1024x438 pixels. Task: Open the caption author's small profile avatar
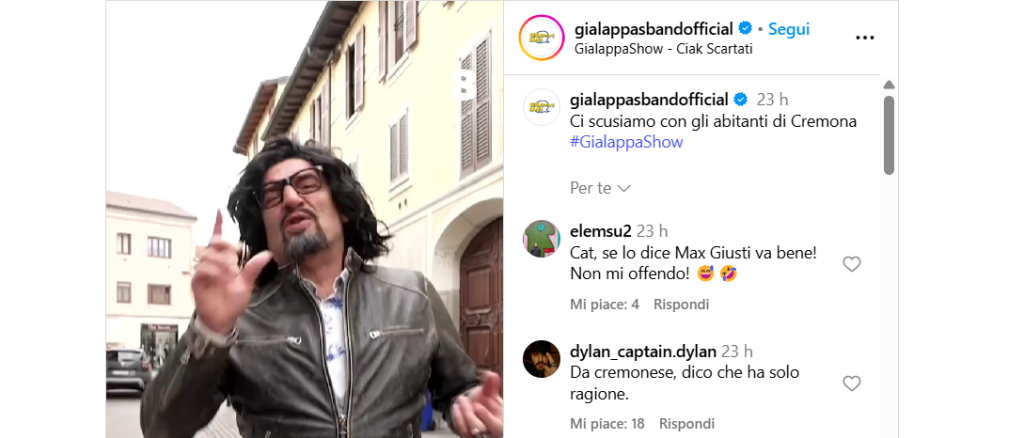tap(541, 107)
